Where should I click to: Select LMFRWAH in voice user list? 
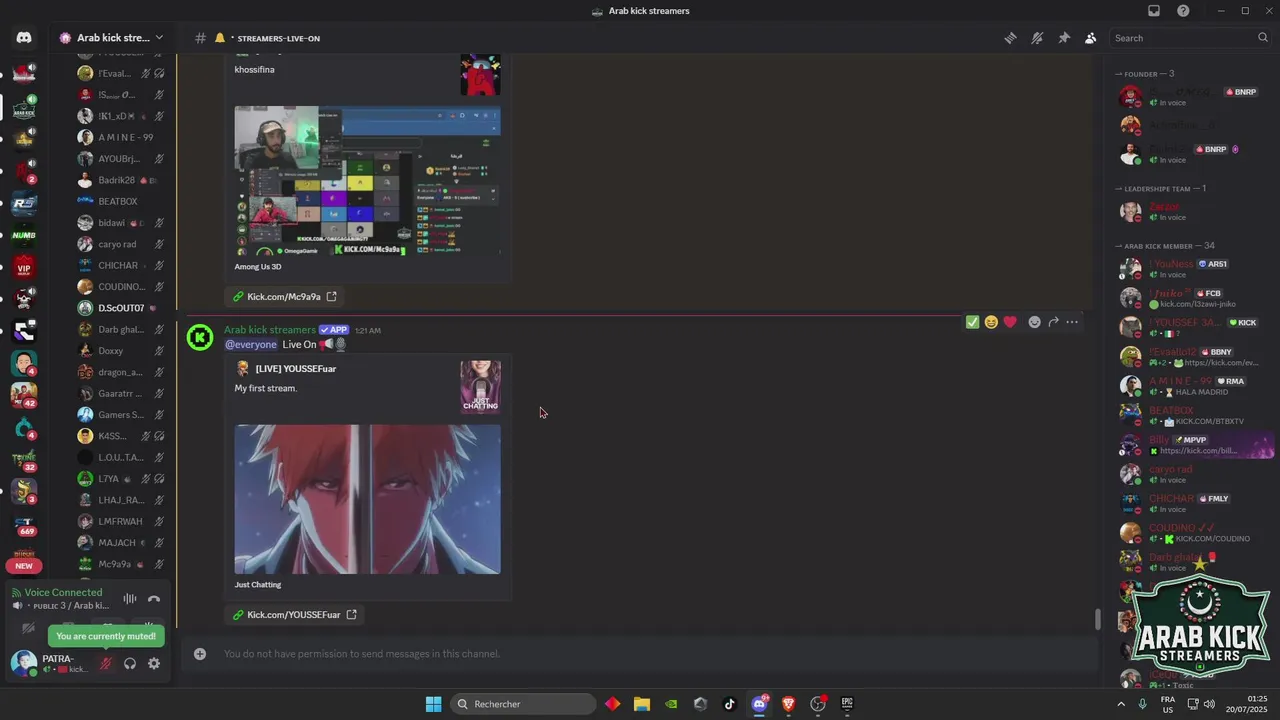tap(121, 521)
